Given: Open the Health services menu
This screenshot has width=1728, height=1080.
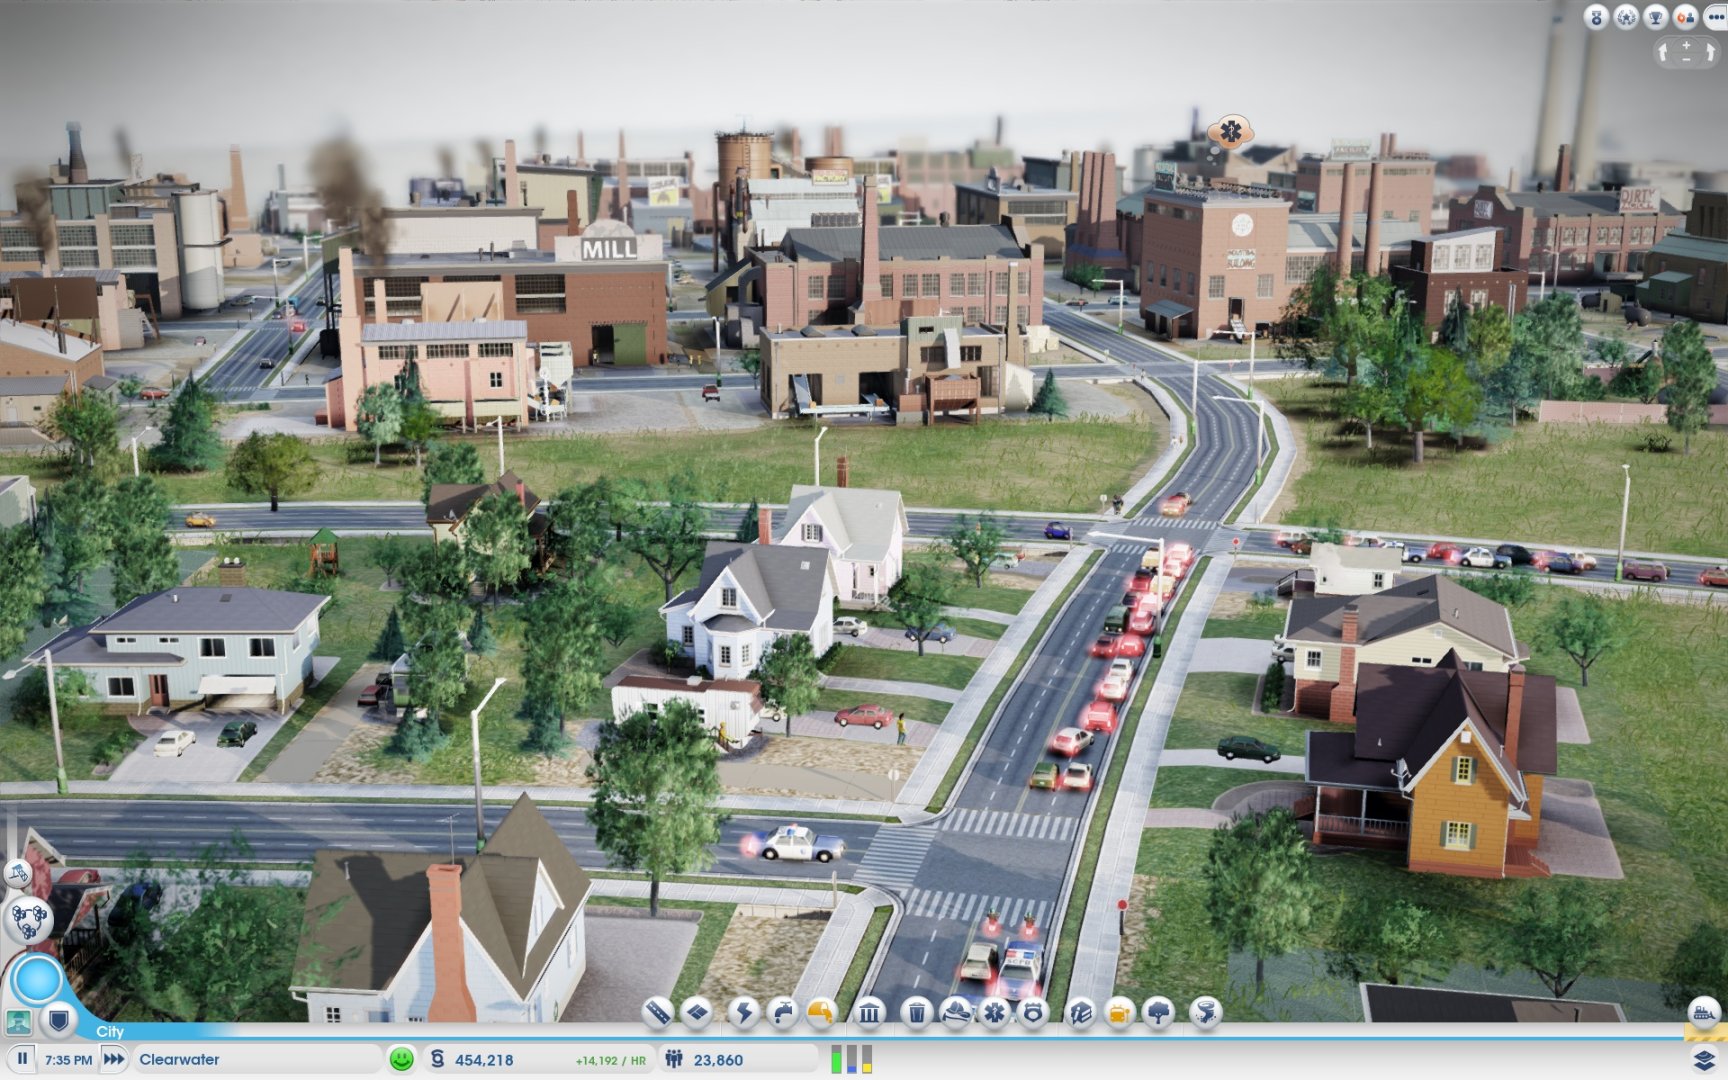Looking at the screenshot, I should pos(994,1013).
